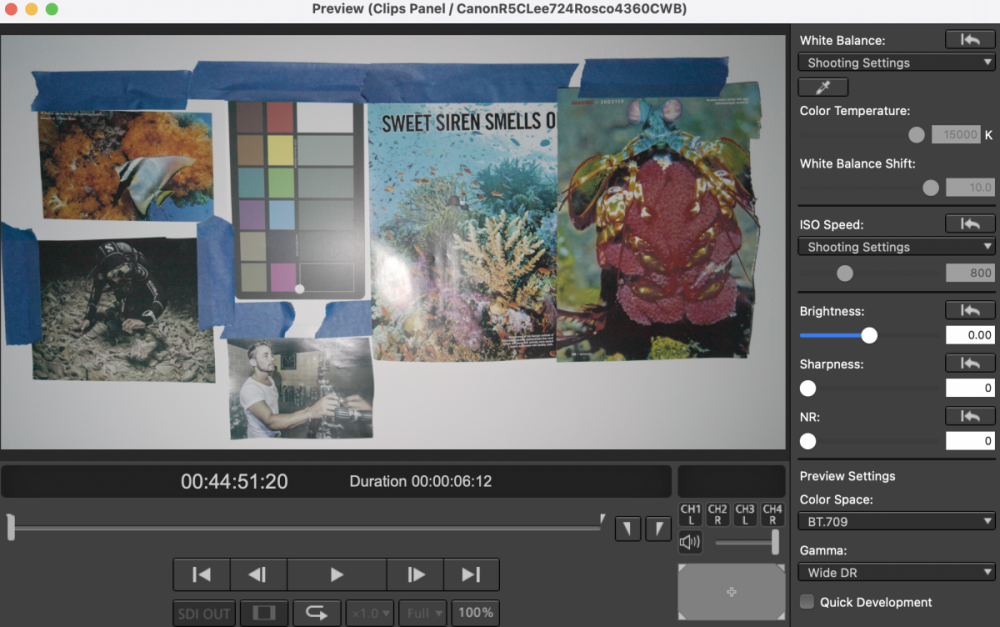Image resolution: width=1000 pixels, height=627 pixels.
Task: Toggle loop playback button
Action: point(316,613)
